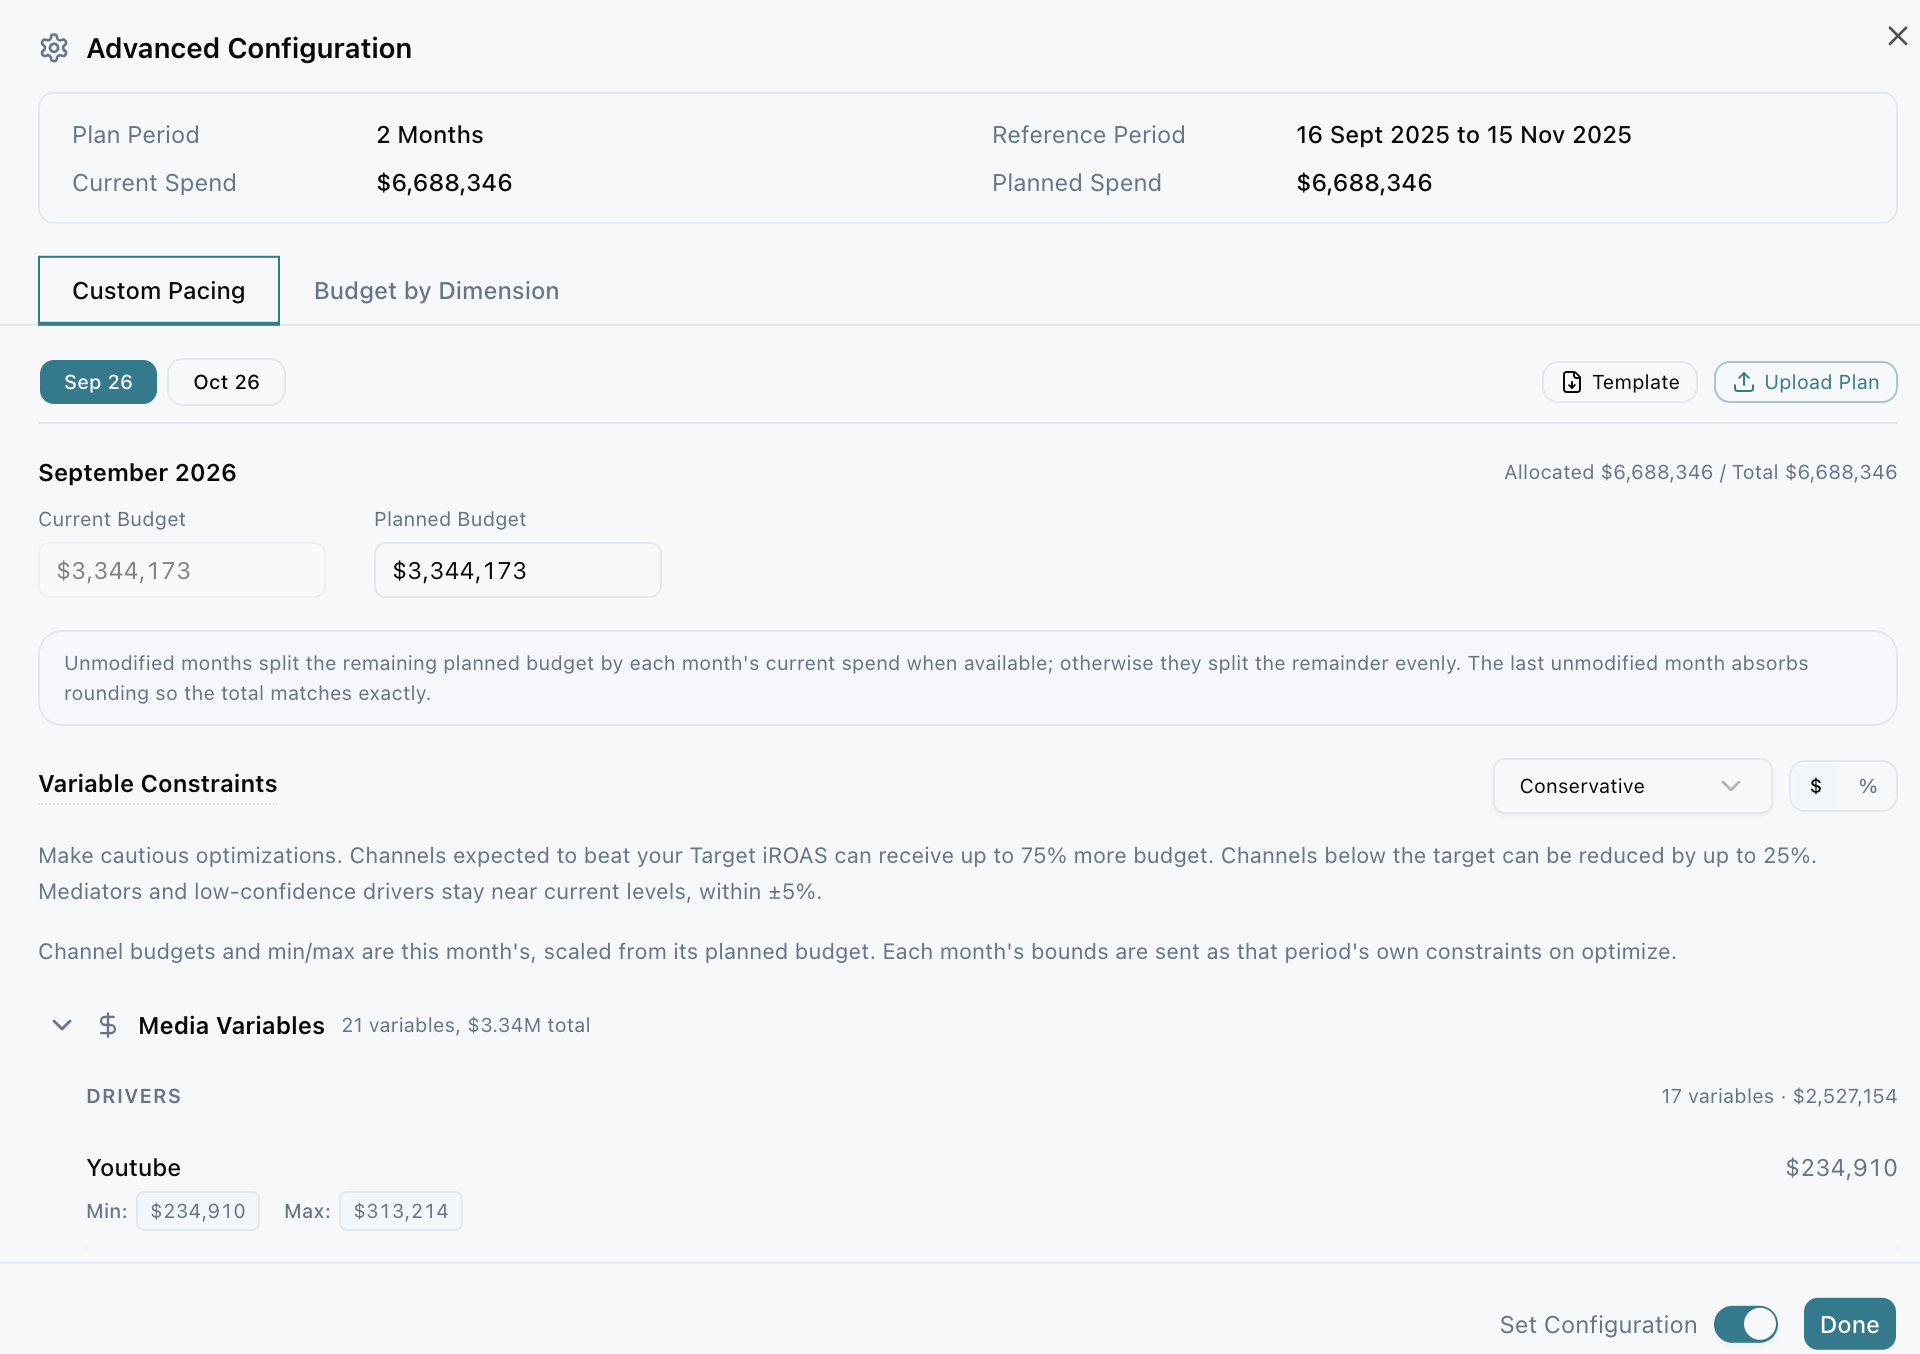Switch constraints to dollar mode

pyautogui.click(x=1816, y=786)
